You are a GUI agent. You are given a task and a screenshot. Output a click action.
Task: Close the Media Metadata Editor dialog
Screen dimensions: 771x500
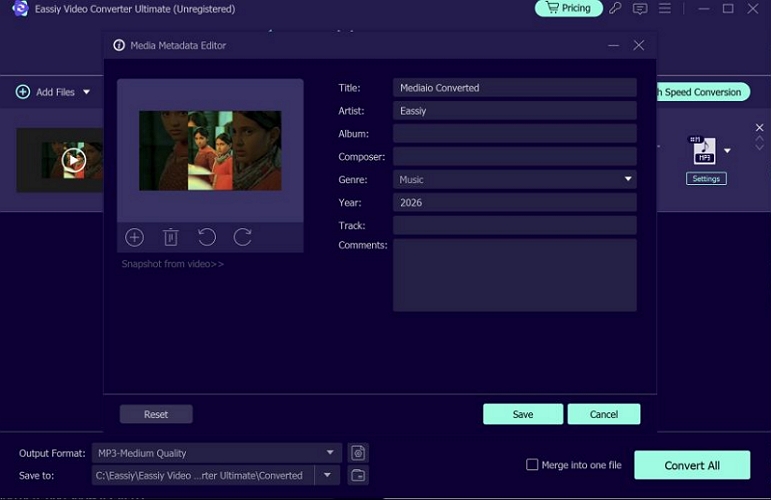[639, 45]
